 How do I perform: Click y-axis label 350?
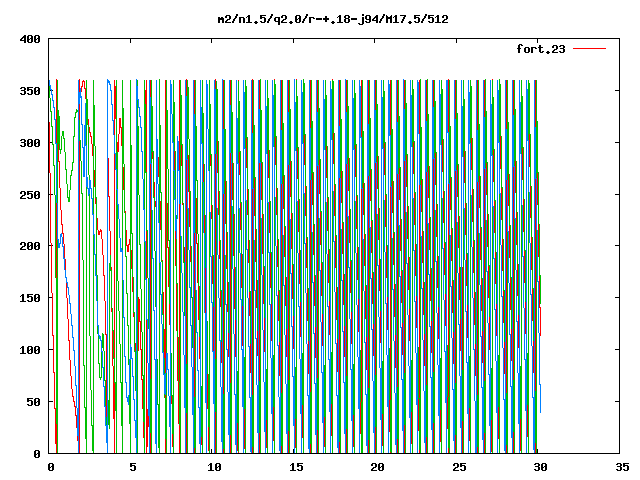pyautogui.click(x=30, y=91)
